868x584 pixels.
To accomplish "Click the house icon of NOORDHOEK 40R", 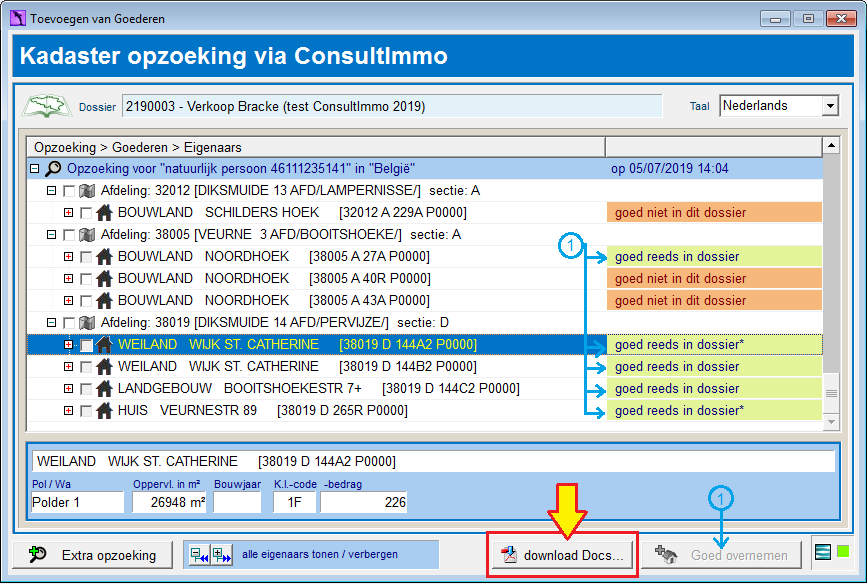I will pos(104,278).
